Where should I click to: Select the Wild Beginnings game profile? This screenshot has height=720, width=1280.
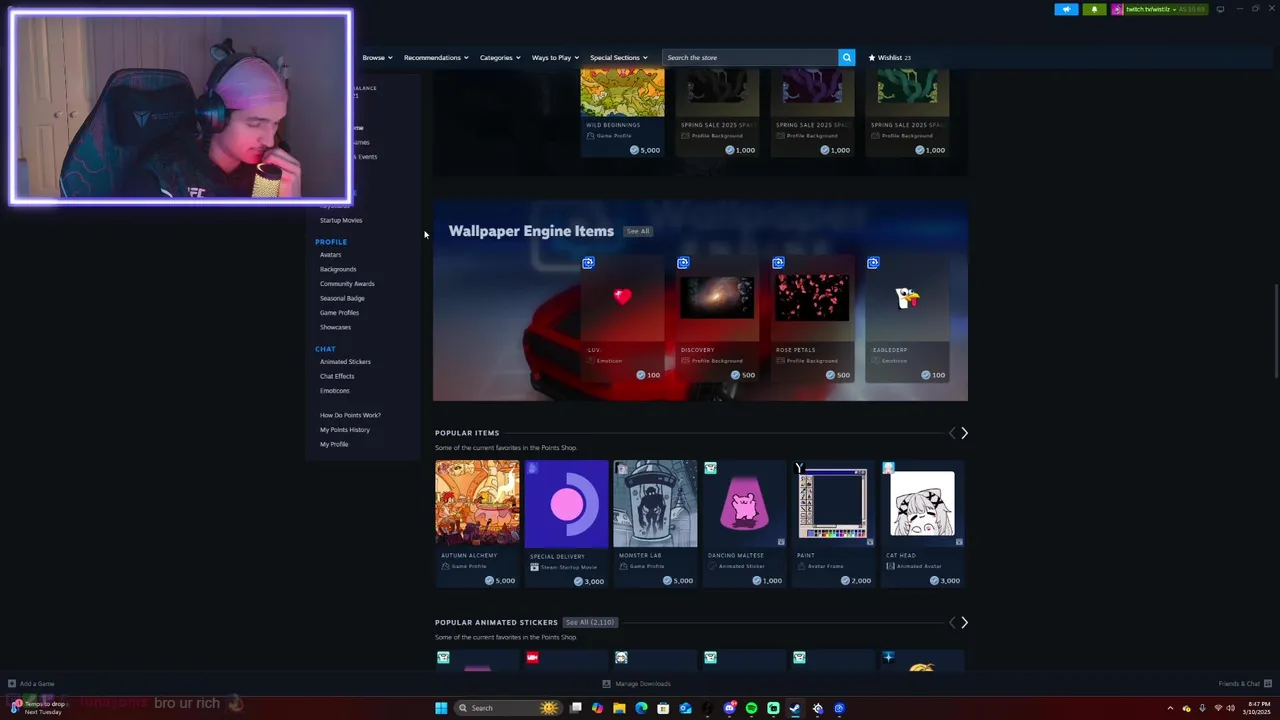[622, 115]
